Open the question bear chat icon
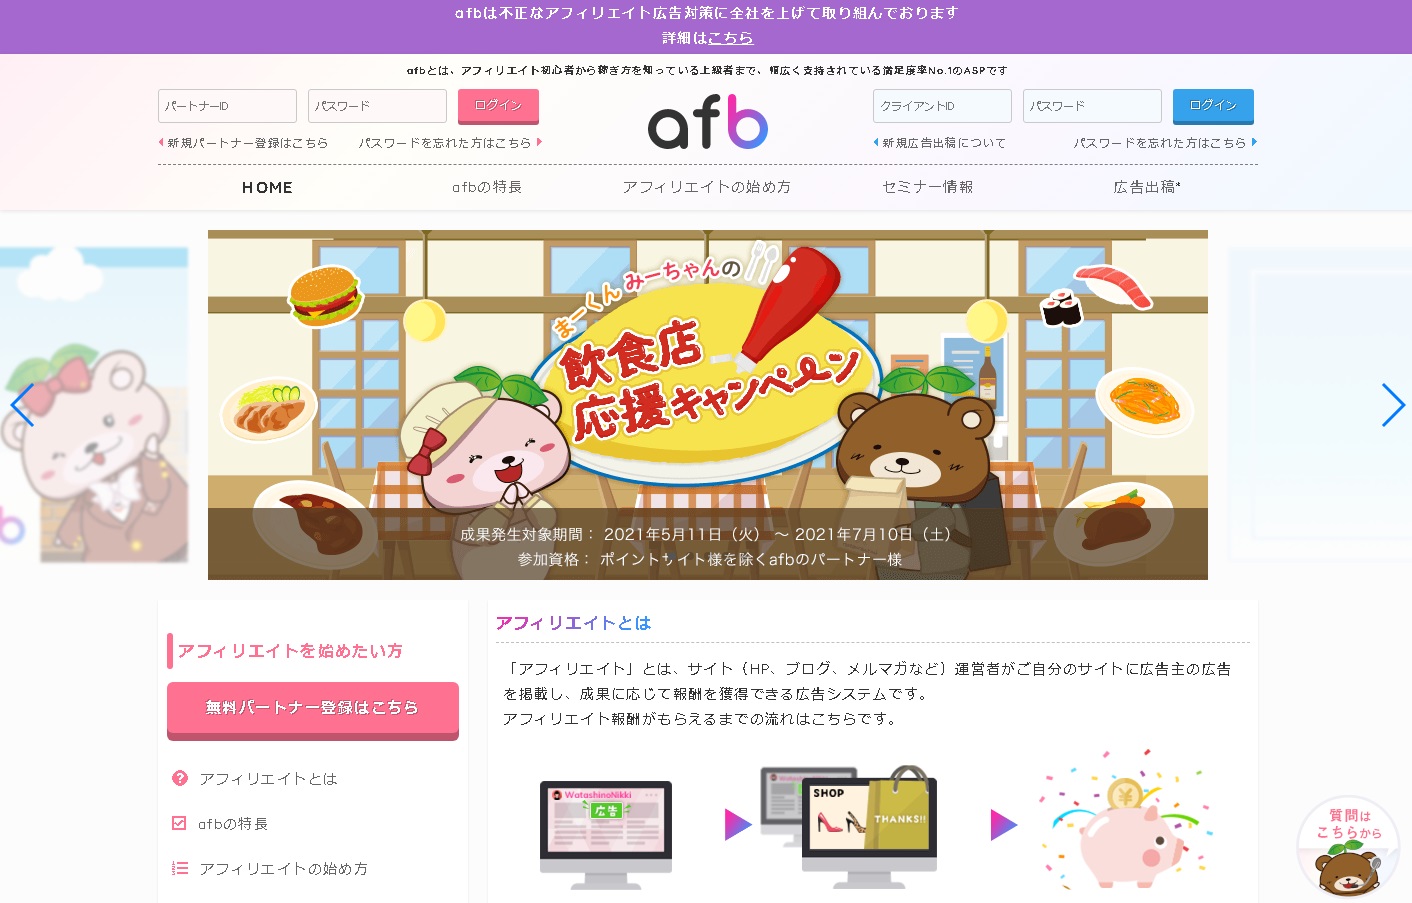 [1348, 847]
